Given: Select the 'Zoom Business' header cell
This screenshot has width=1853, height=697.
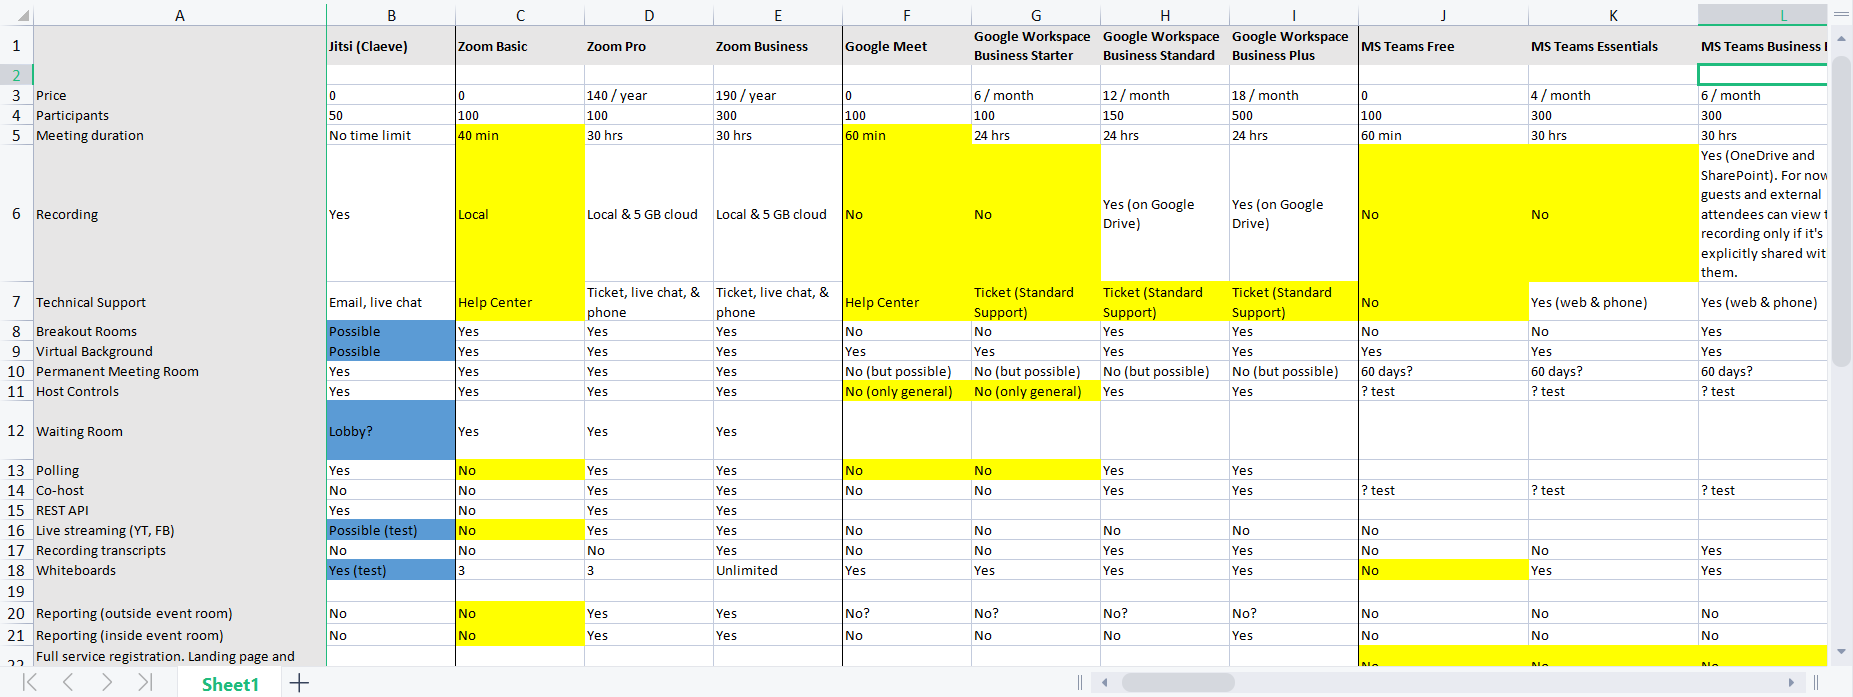Looking at the screenshot, I should [x=778, y=46].
